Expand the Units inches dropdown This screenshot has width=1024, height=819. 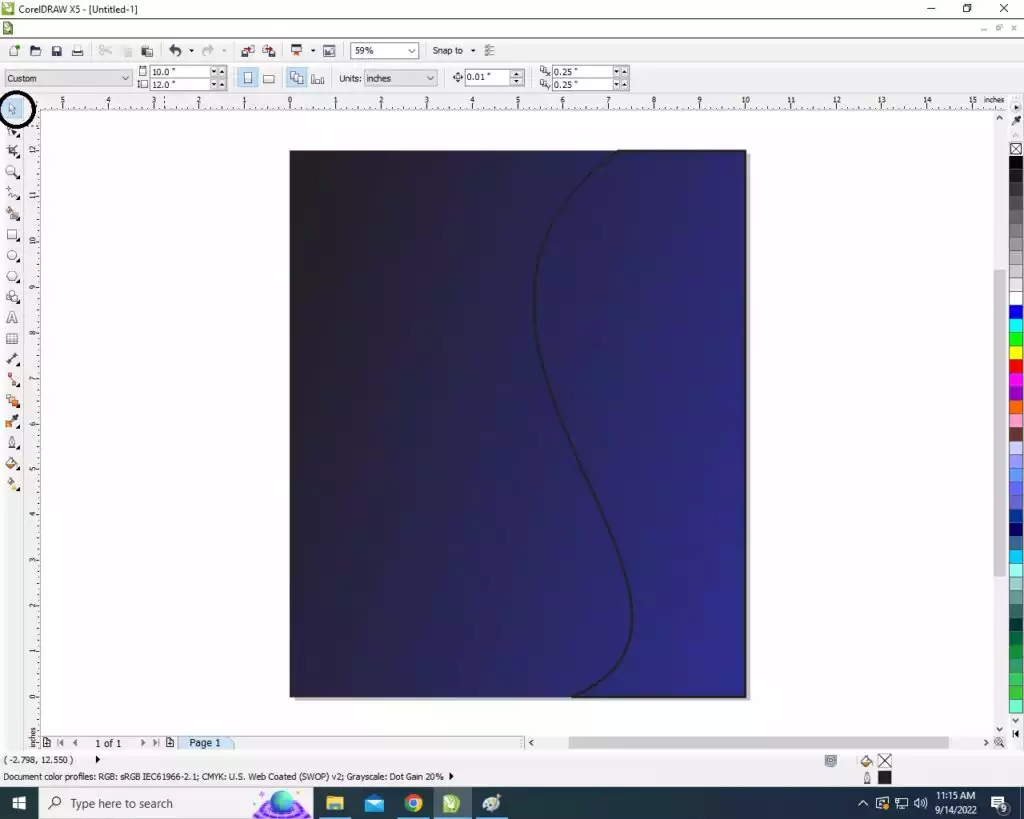pos(431,78)
